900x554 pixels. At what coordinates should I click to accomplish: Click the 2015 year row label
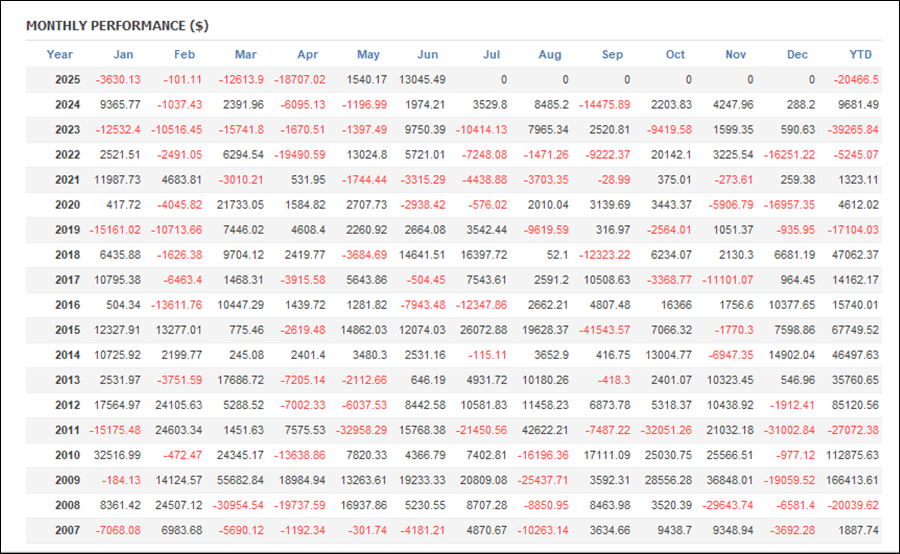point(67,330)
